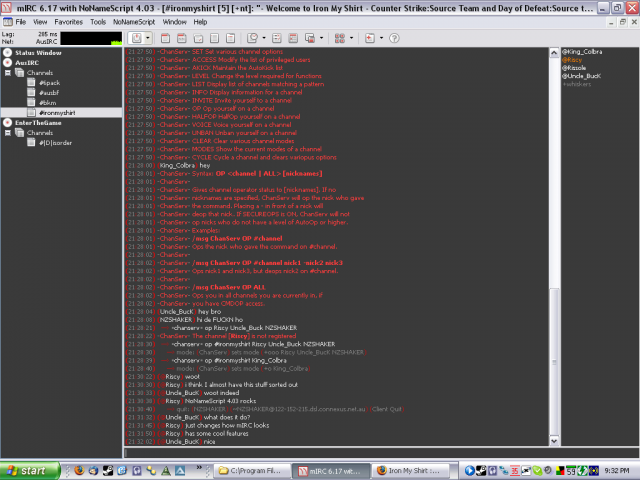This screenshot has height=480, width=640.
Task: Click the chat scrollbar up arrow
Action: pyautogui.click(x=554, y=53)
